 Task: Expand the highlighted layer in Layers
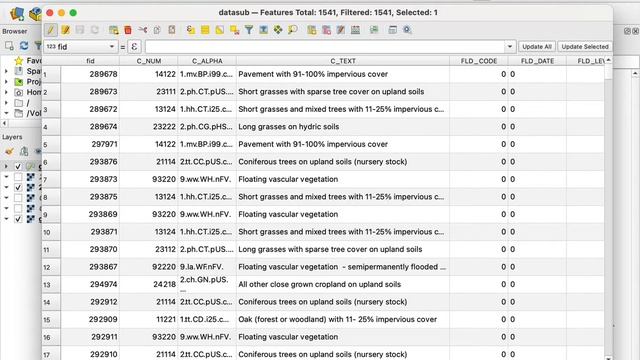[x=6, y=167]
